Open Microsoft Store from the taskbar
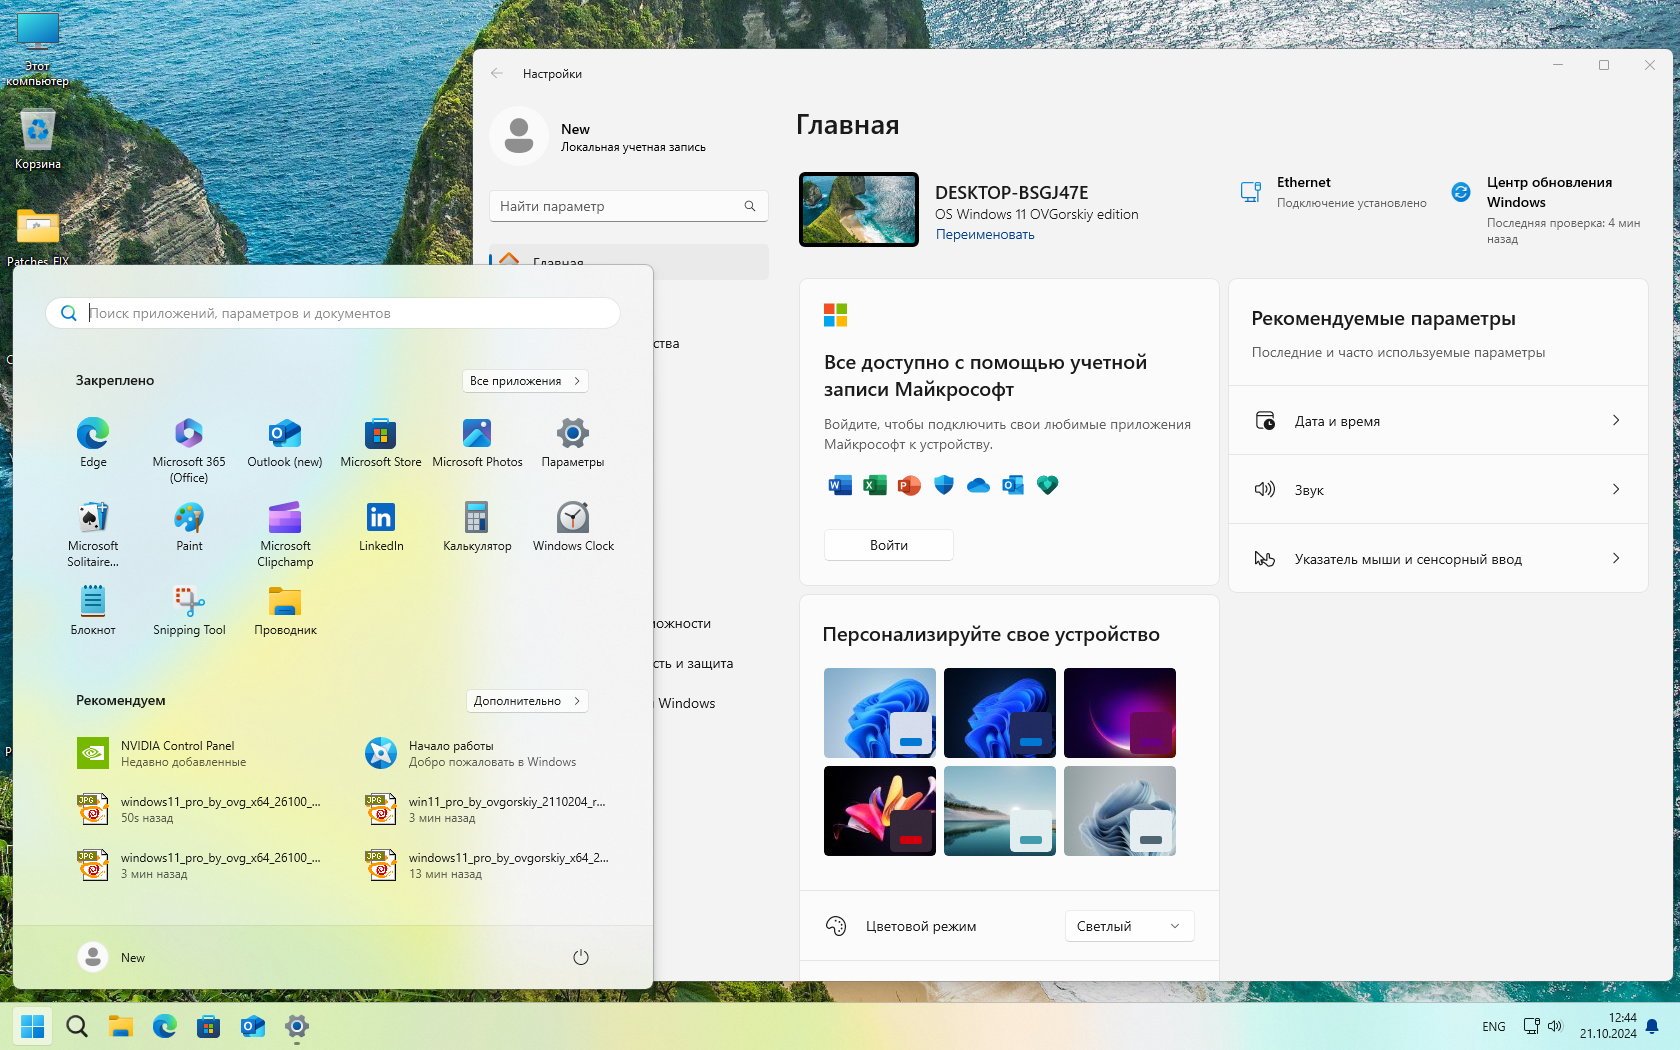The width and height of the screenshot is (1680, 1050). pos(208,1026)
